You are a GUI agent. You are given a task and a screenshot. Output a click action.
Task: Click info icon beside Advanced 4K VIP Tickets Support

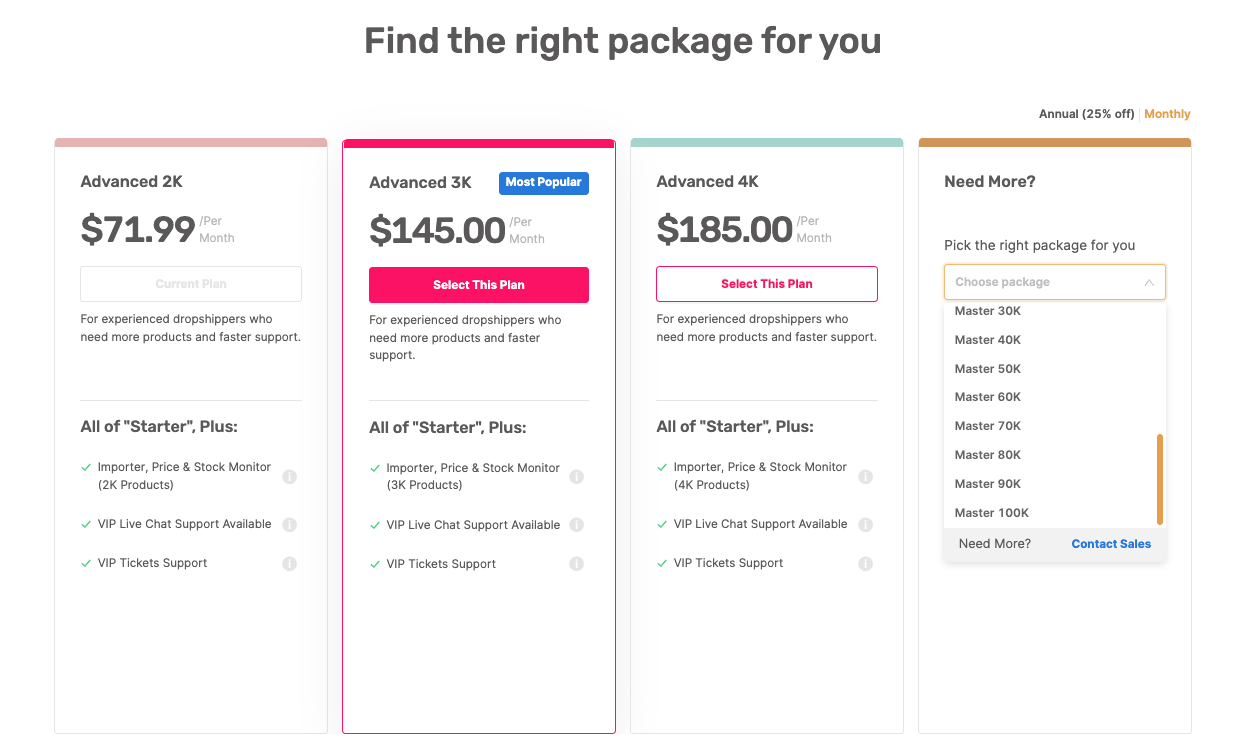[x=866, y=564]
